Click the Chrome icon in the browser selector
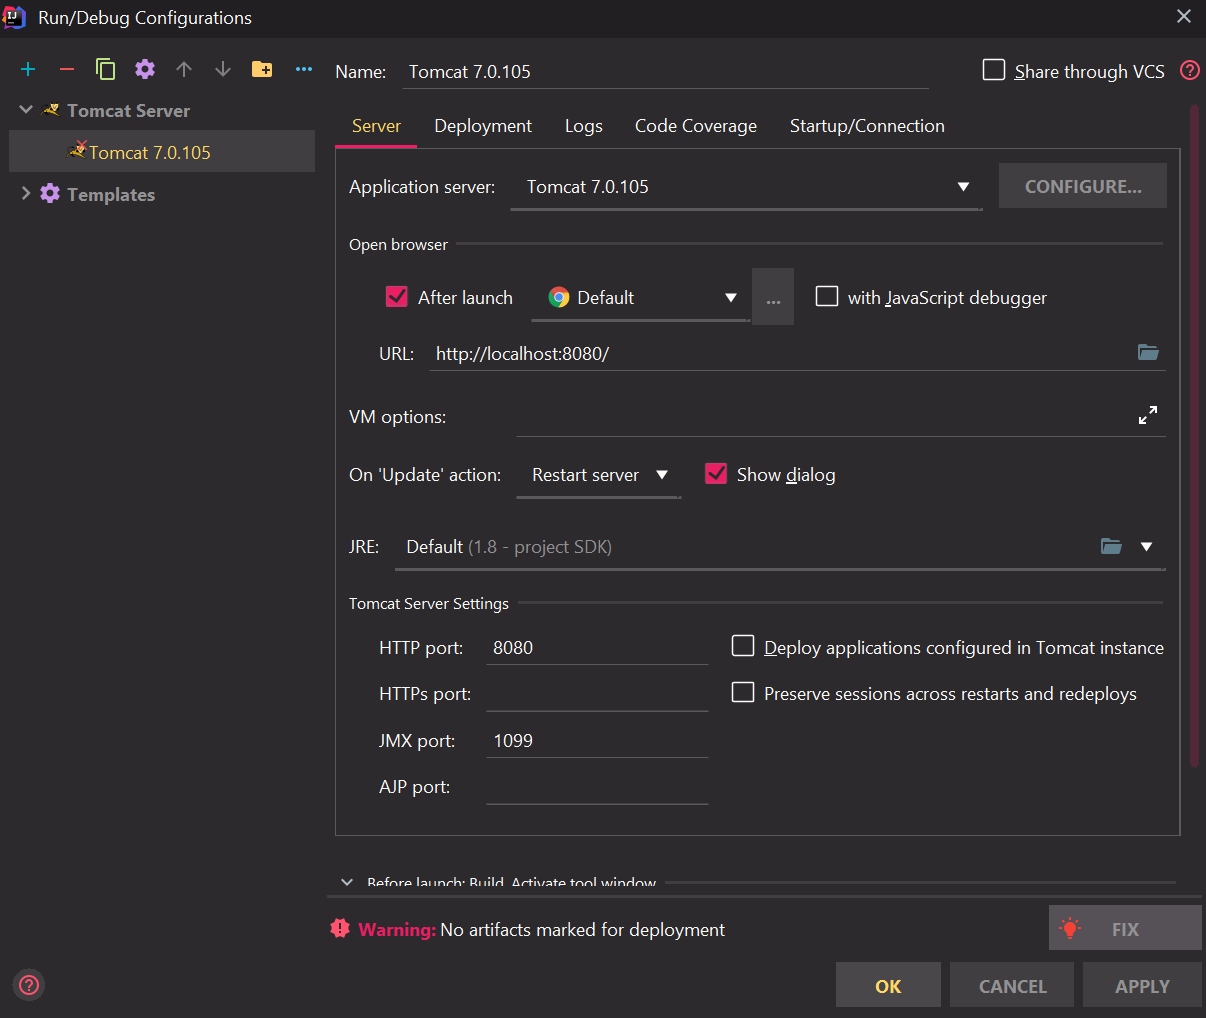 (x=559, y=297)
